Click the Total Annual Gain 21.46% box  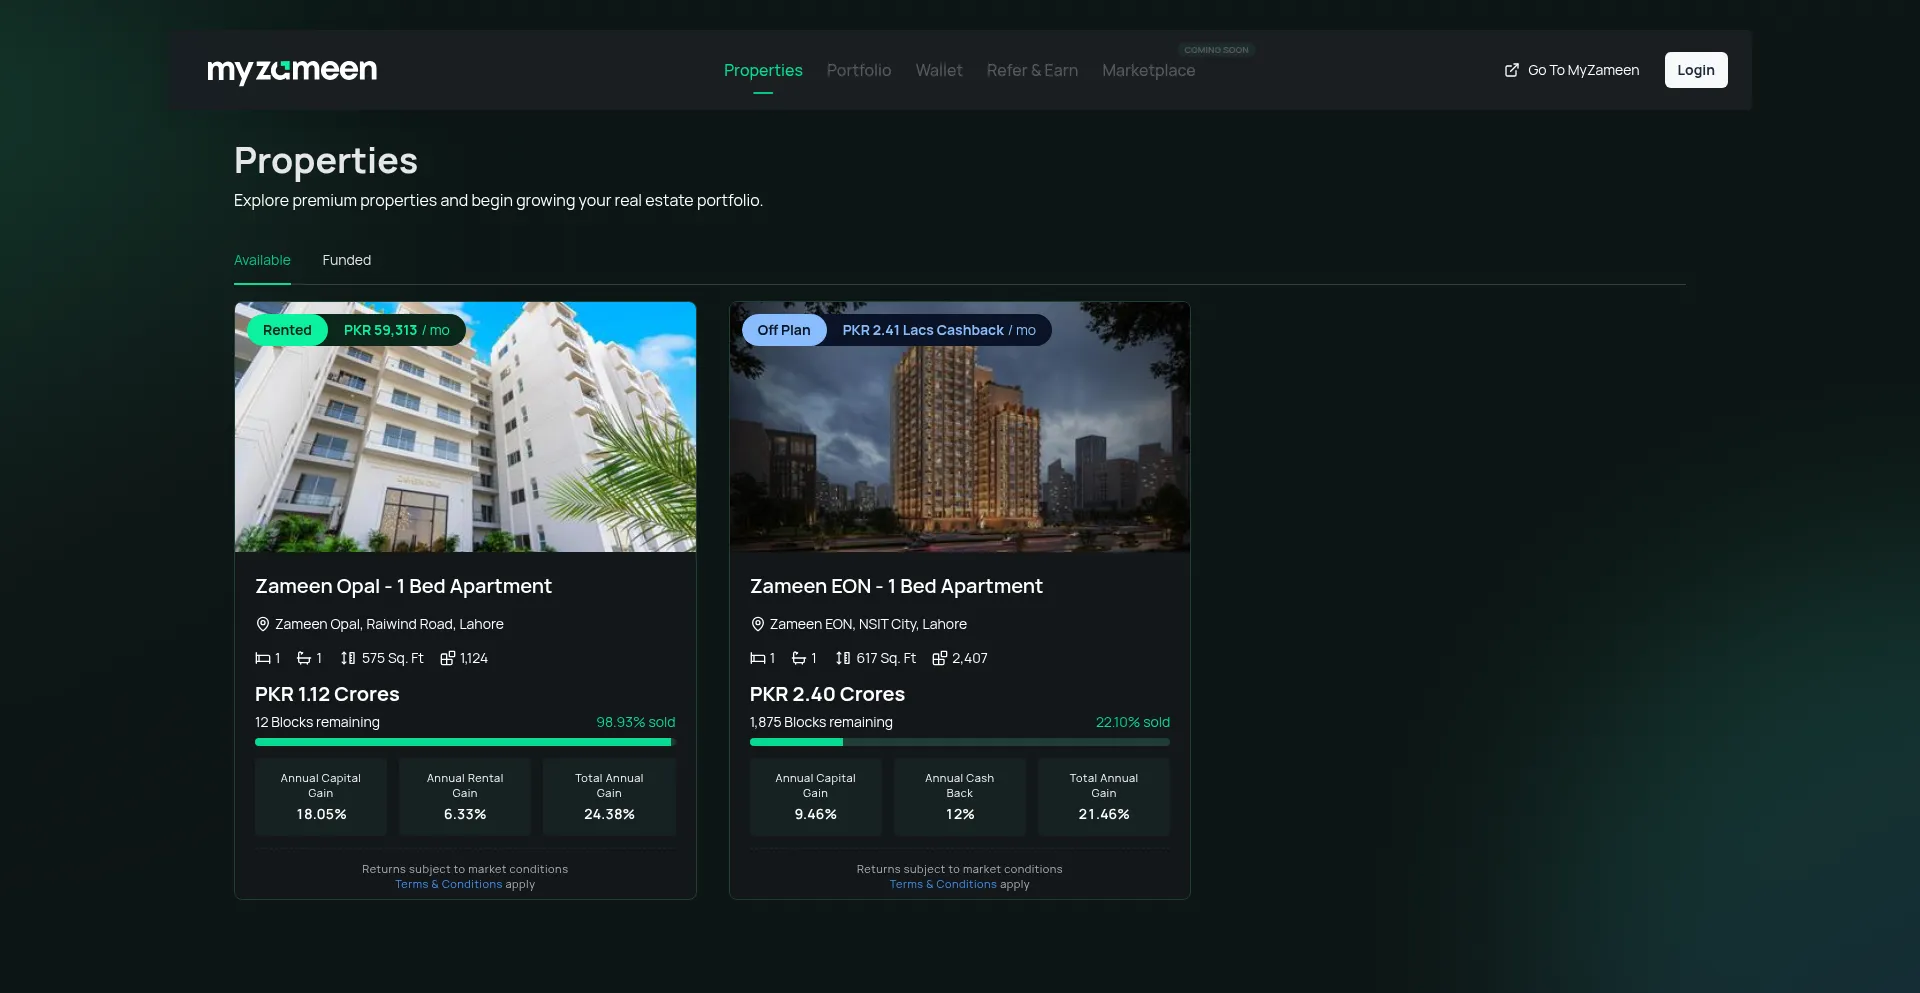tap(1104, 797)
